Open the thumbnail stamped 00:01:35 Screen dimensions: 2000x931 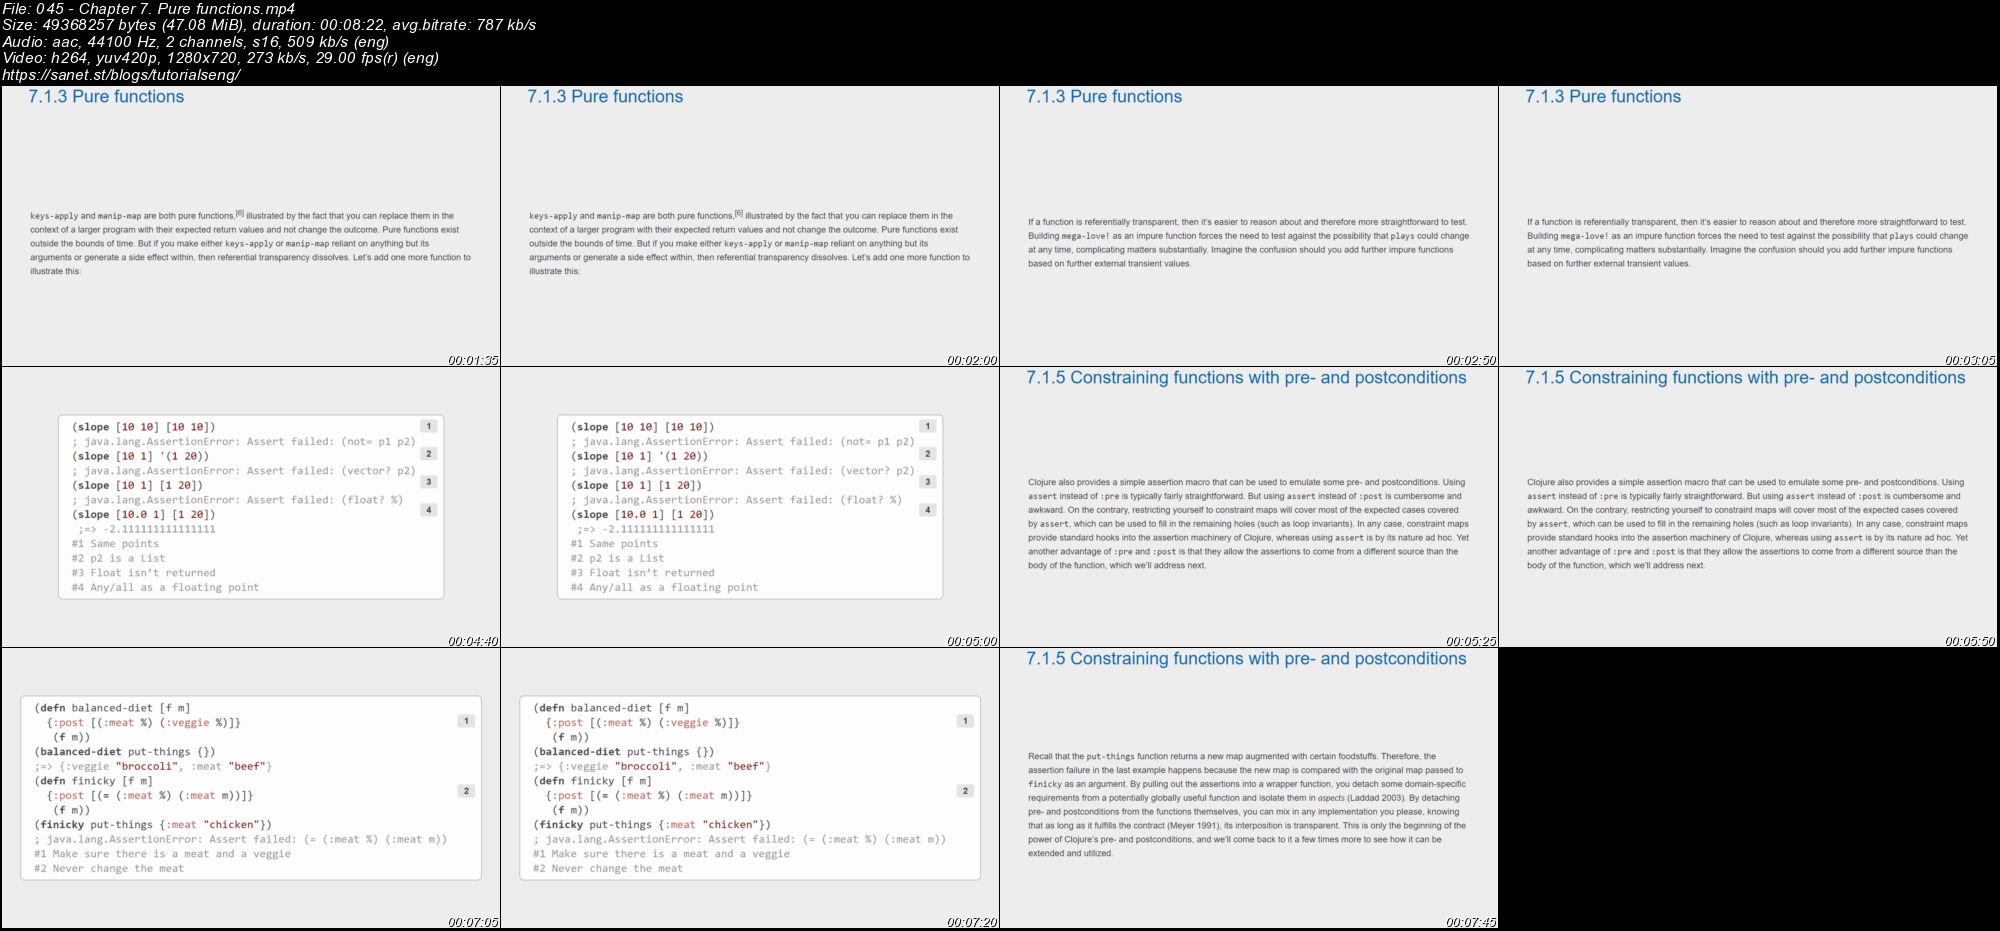[x=251, y=226]
